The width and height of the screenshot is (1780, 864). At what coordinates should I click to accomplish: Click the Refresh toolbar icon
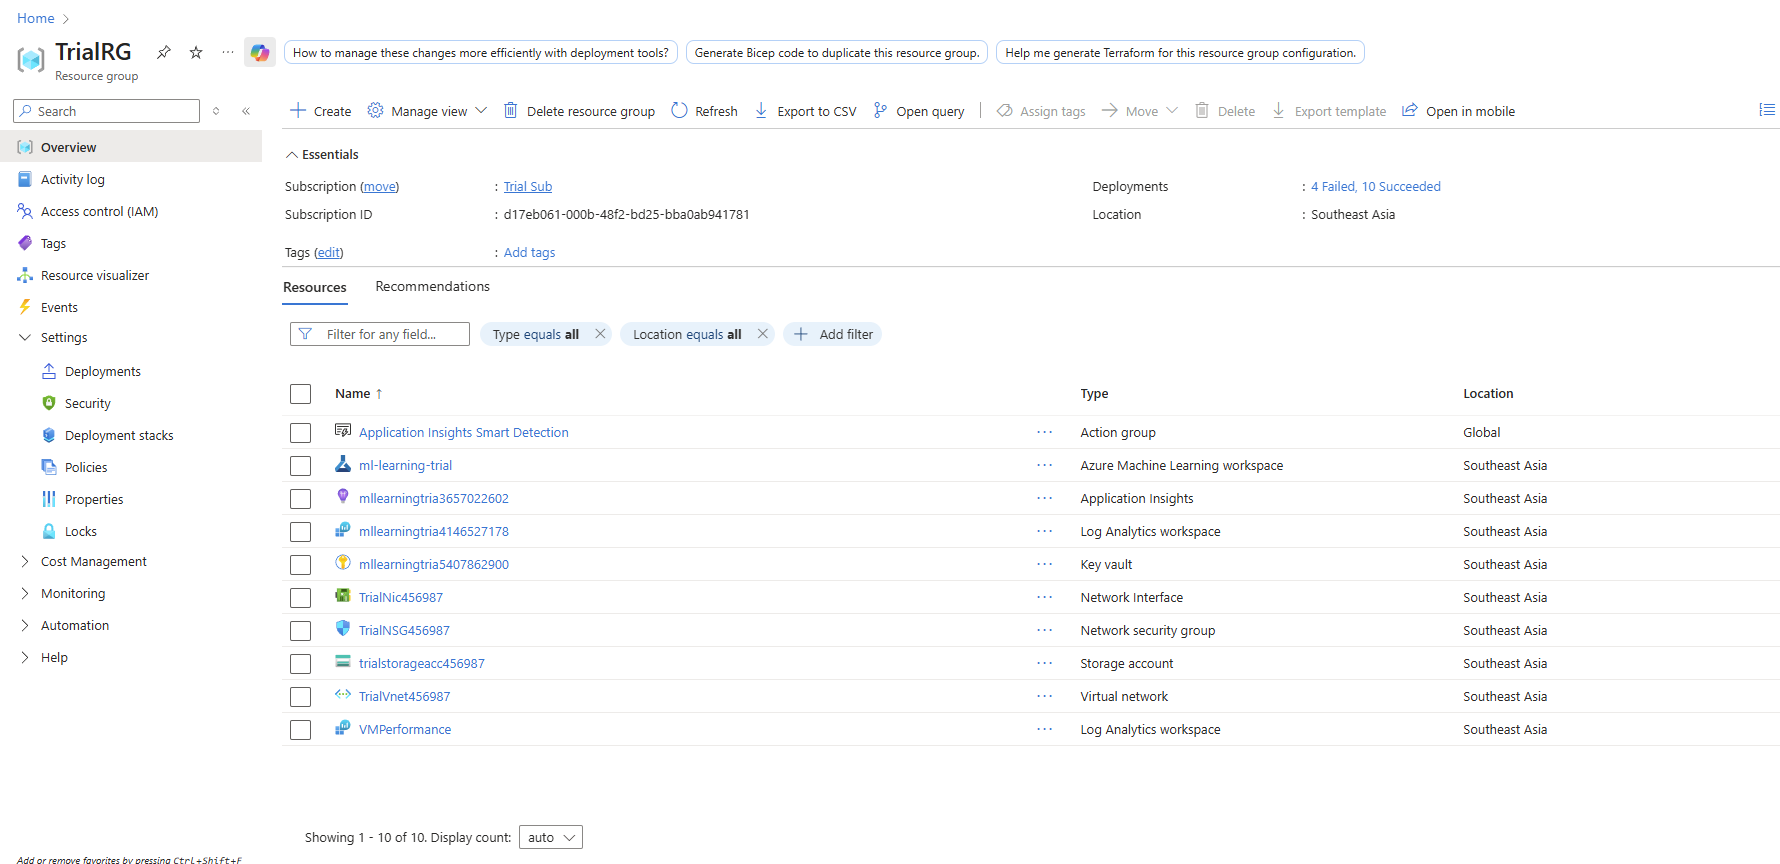coord(680,111)
